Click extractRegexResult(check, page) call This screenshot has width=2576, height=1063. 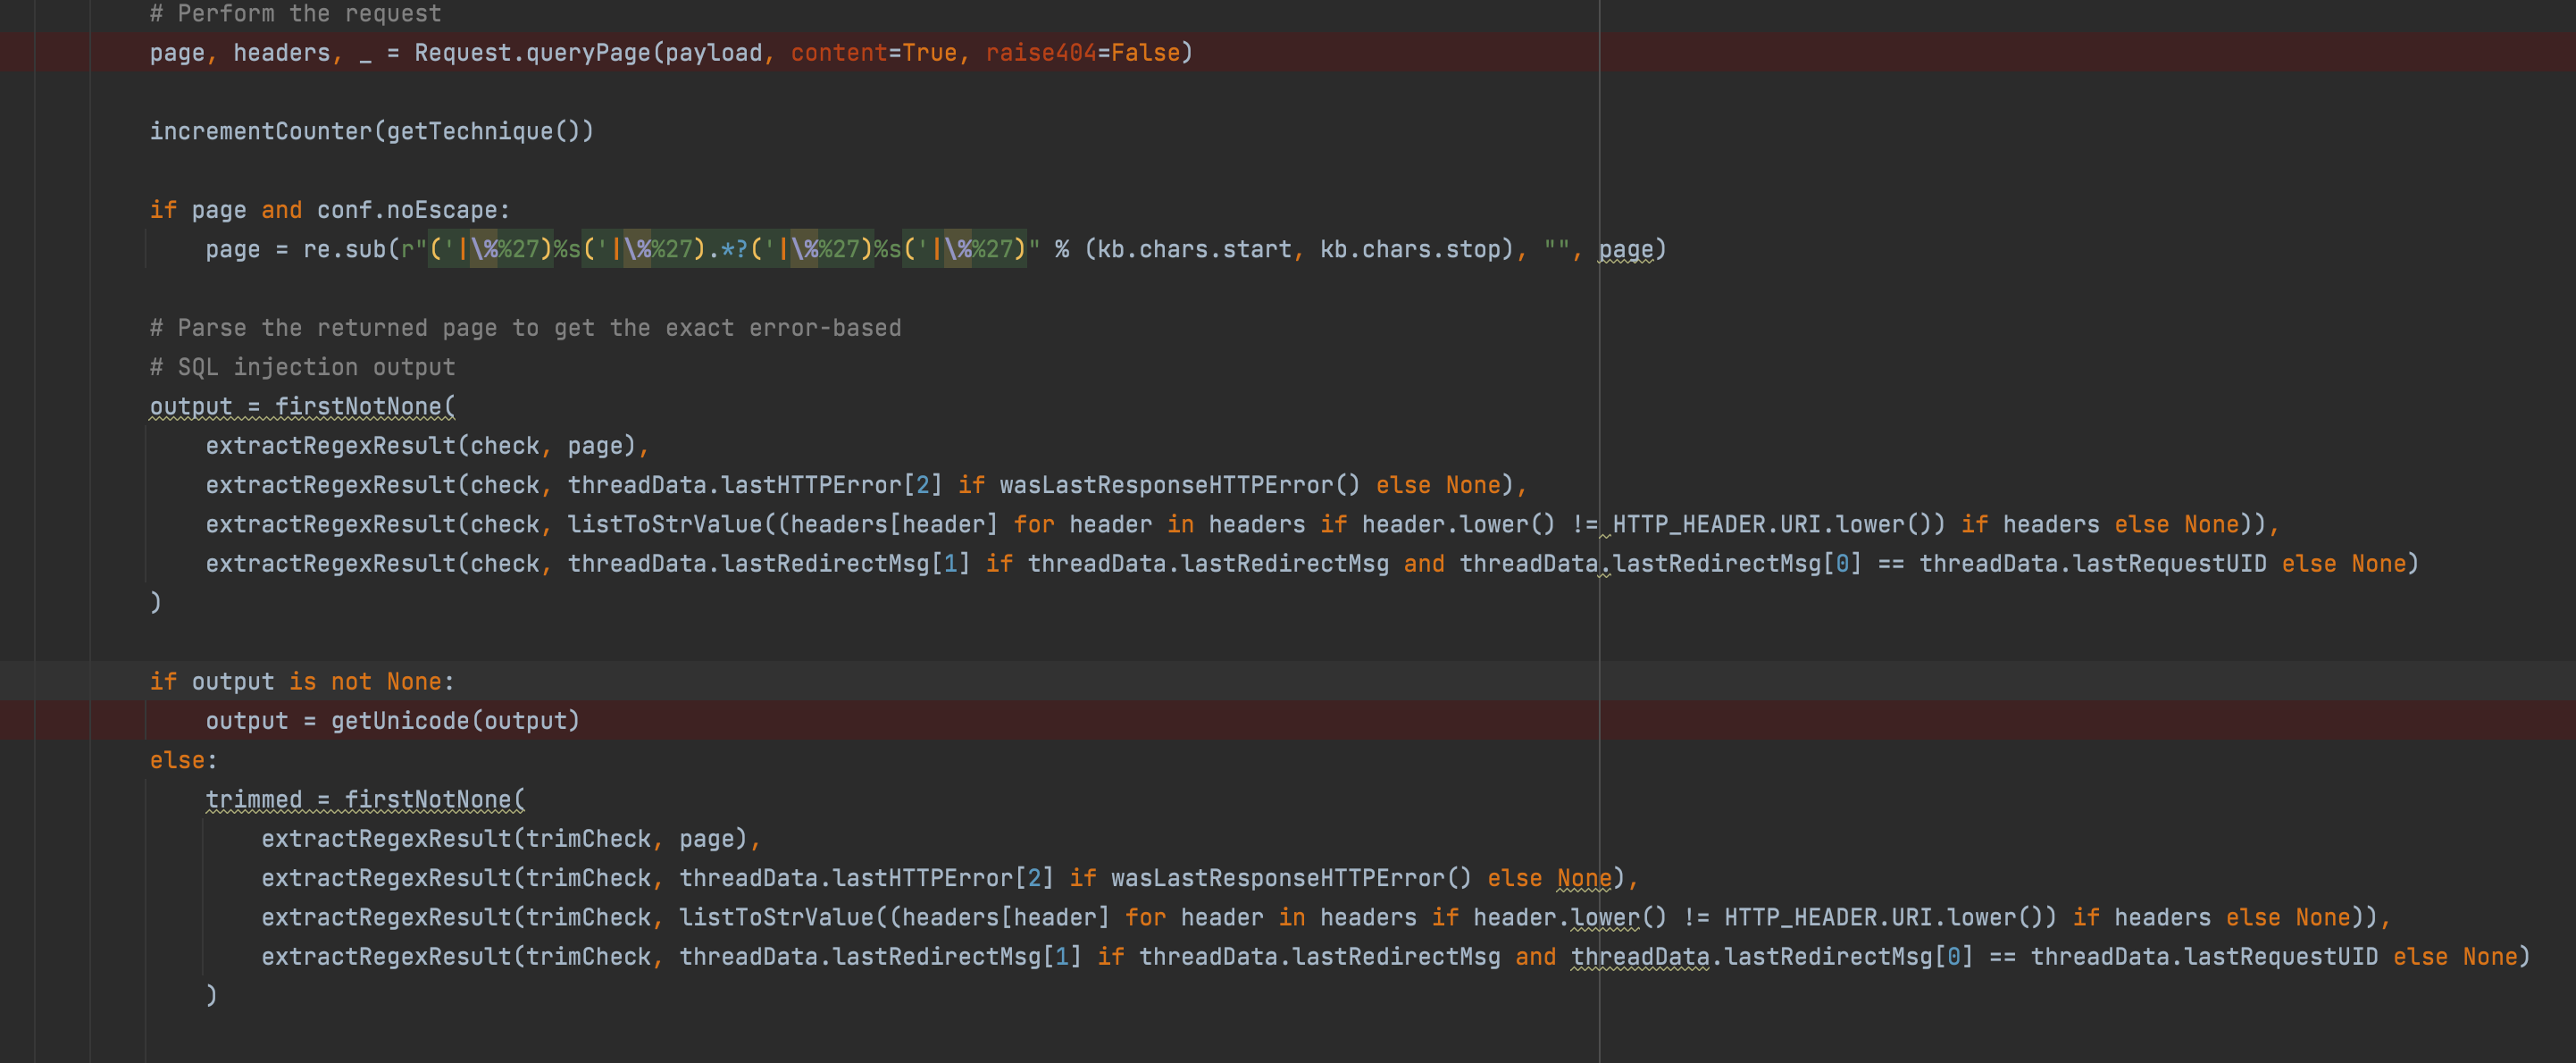(420, 445)
